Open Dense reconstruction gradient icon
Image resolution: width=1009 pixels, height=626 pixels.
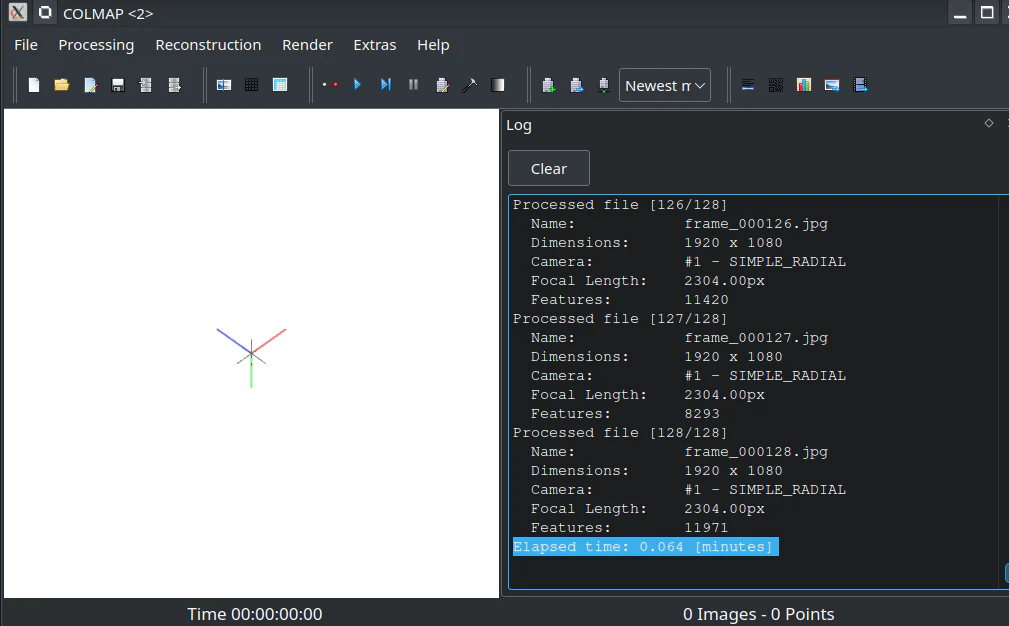(x=498, y=85)
